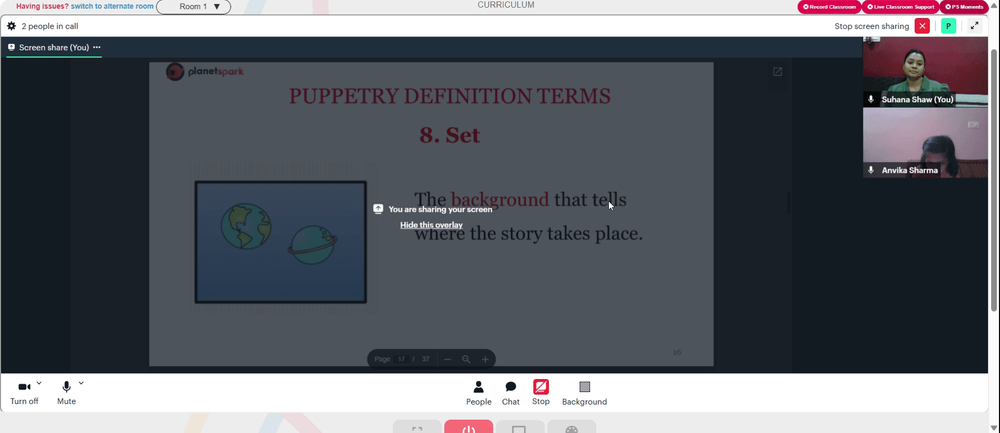Click the PS Moments button

pyautogui.click(x=964, y=7)
